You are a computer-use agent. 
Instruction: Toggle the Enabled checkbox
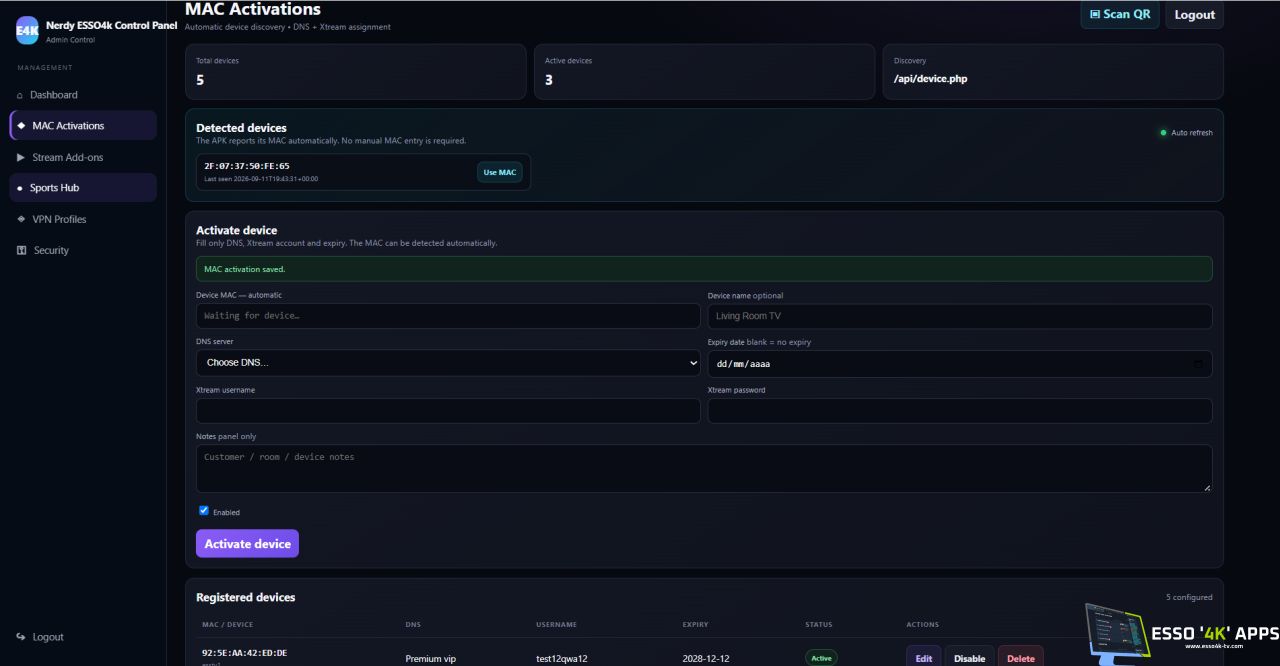204,510
